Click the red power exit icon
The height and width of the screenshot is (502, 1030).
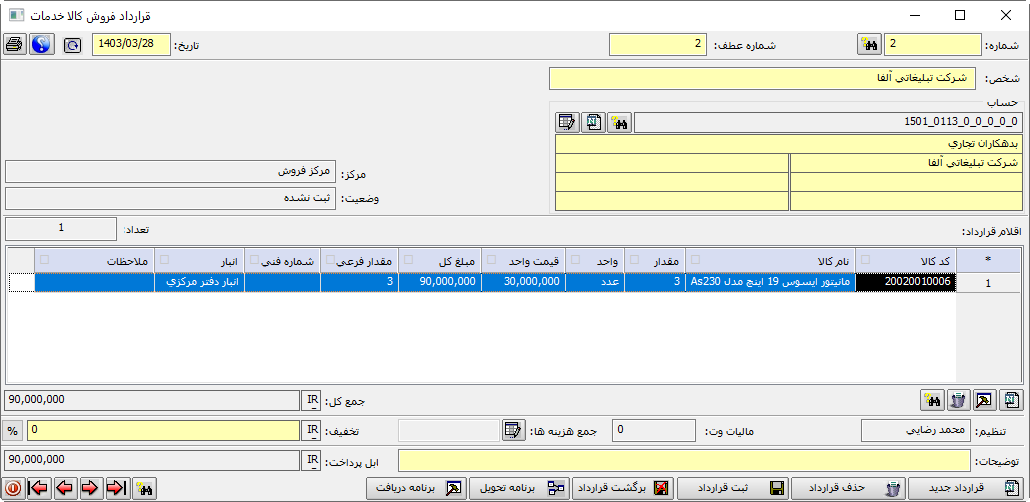13,488
